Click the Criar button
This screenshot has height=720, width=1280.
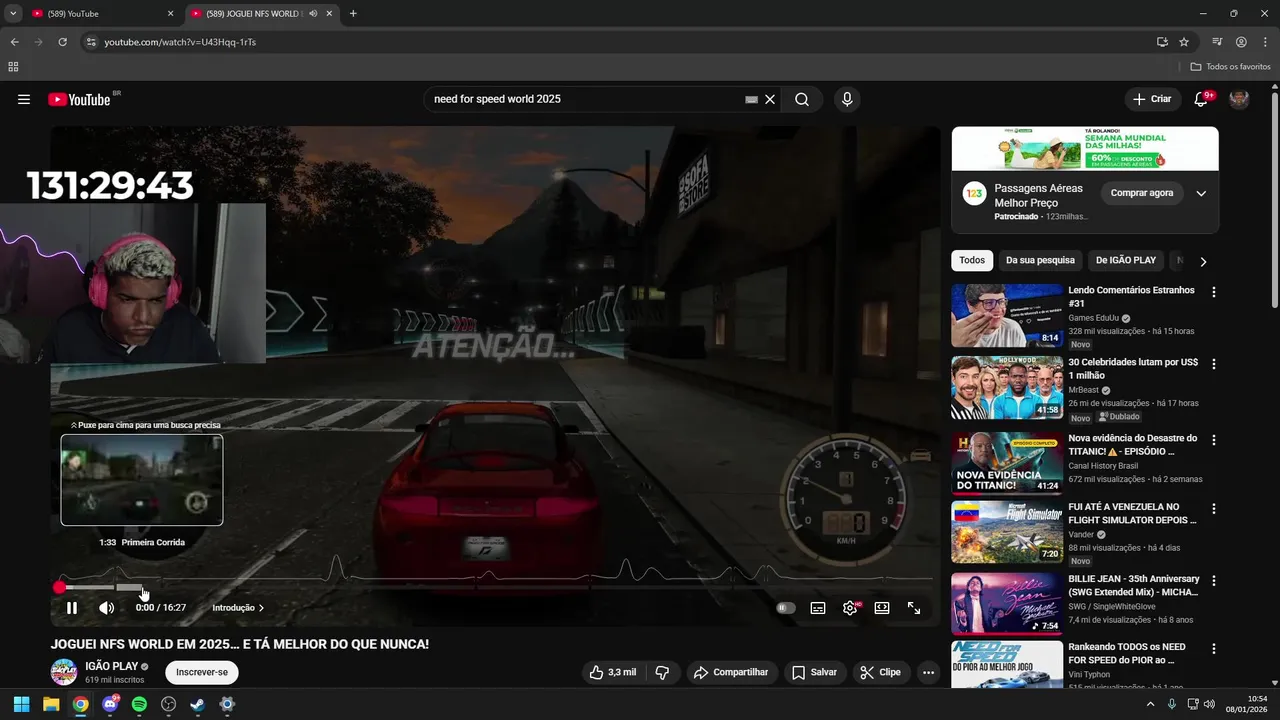coord(1152,99)
